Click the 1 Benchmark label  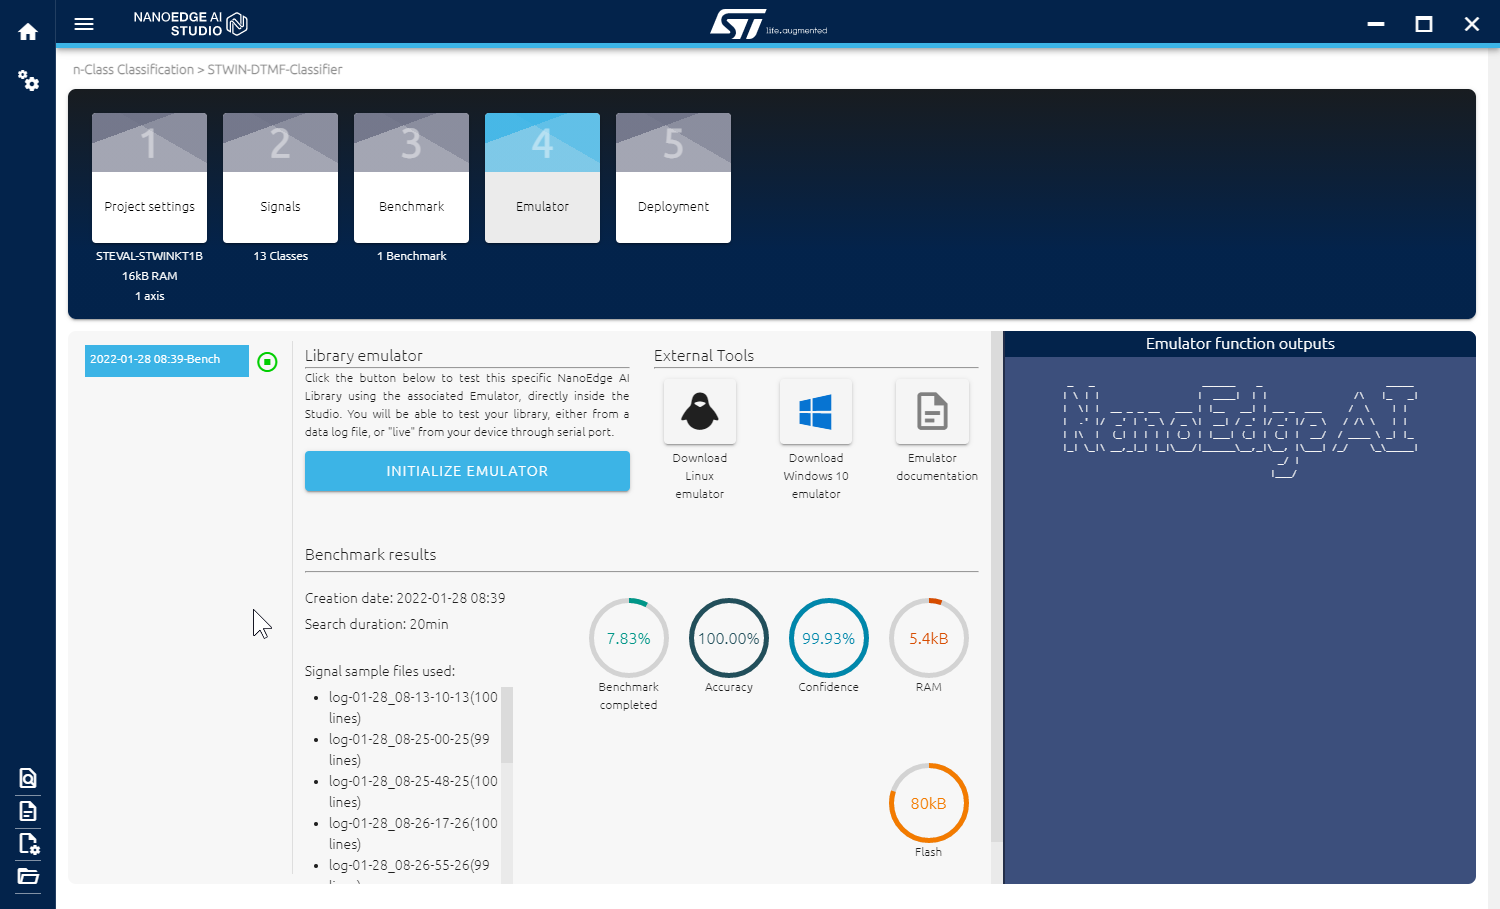tap(411, 256)
